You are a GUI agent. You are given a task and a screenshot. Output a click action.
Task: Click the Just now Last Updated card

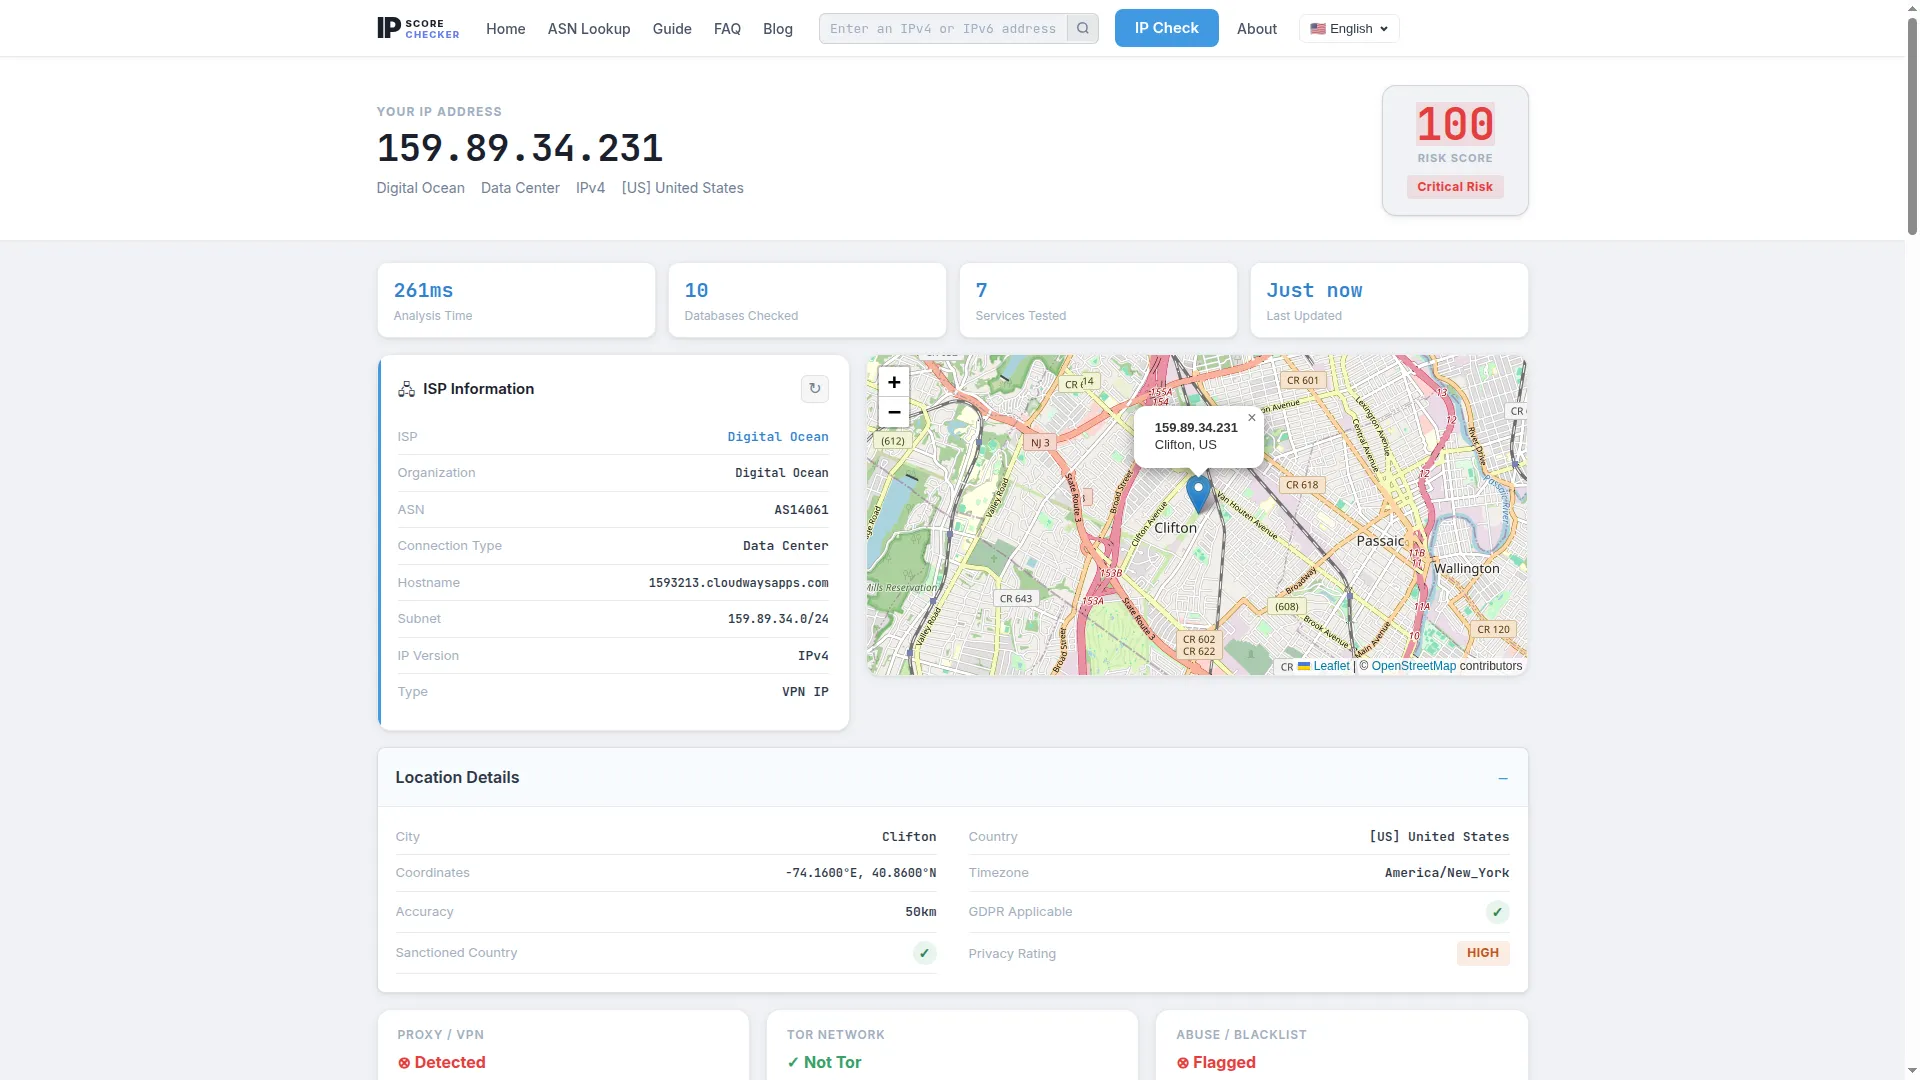tap(1389, 300)
